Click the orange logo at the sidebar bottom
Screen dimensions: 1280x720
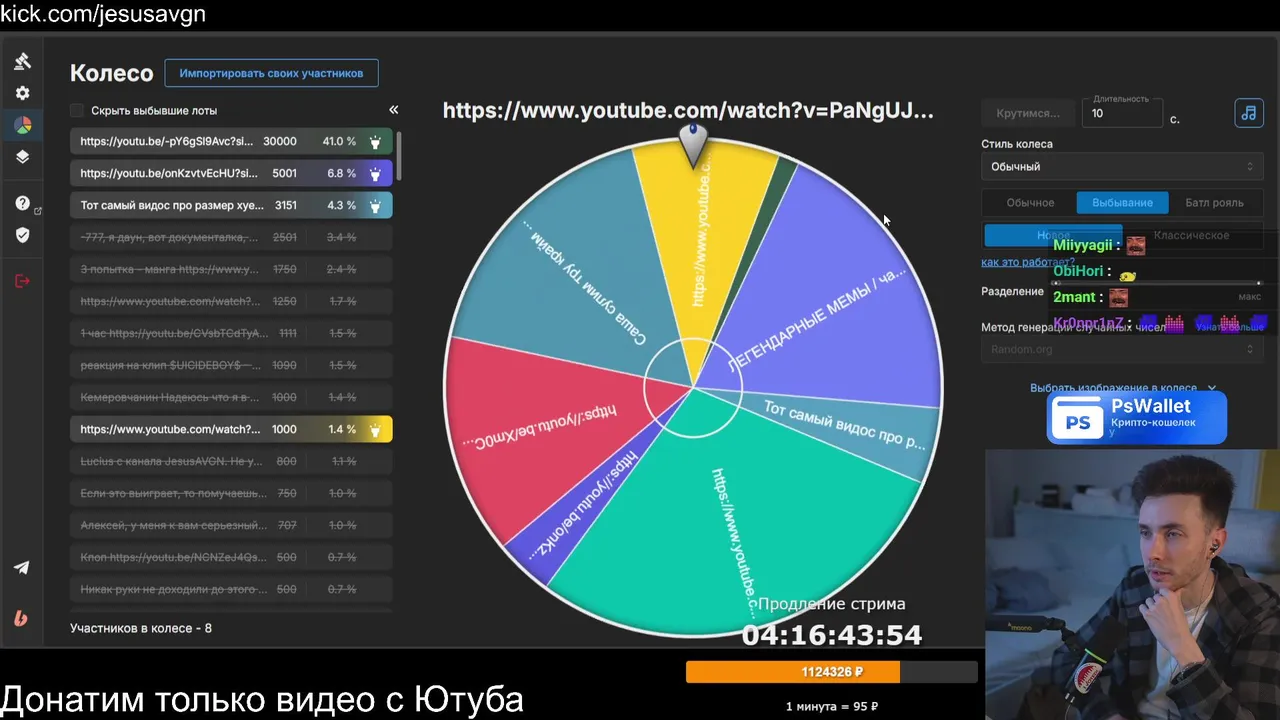[x=21, y=618]
